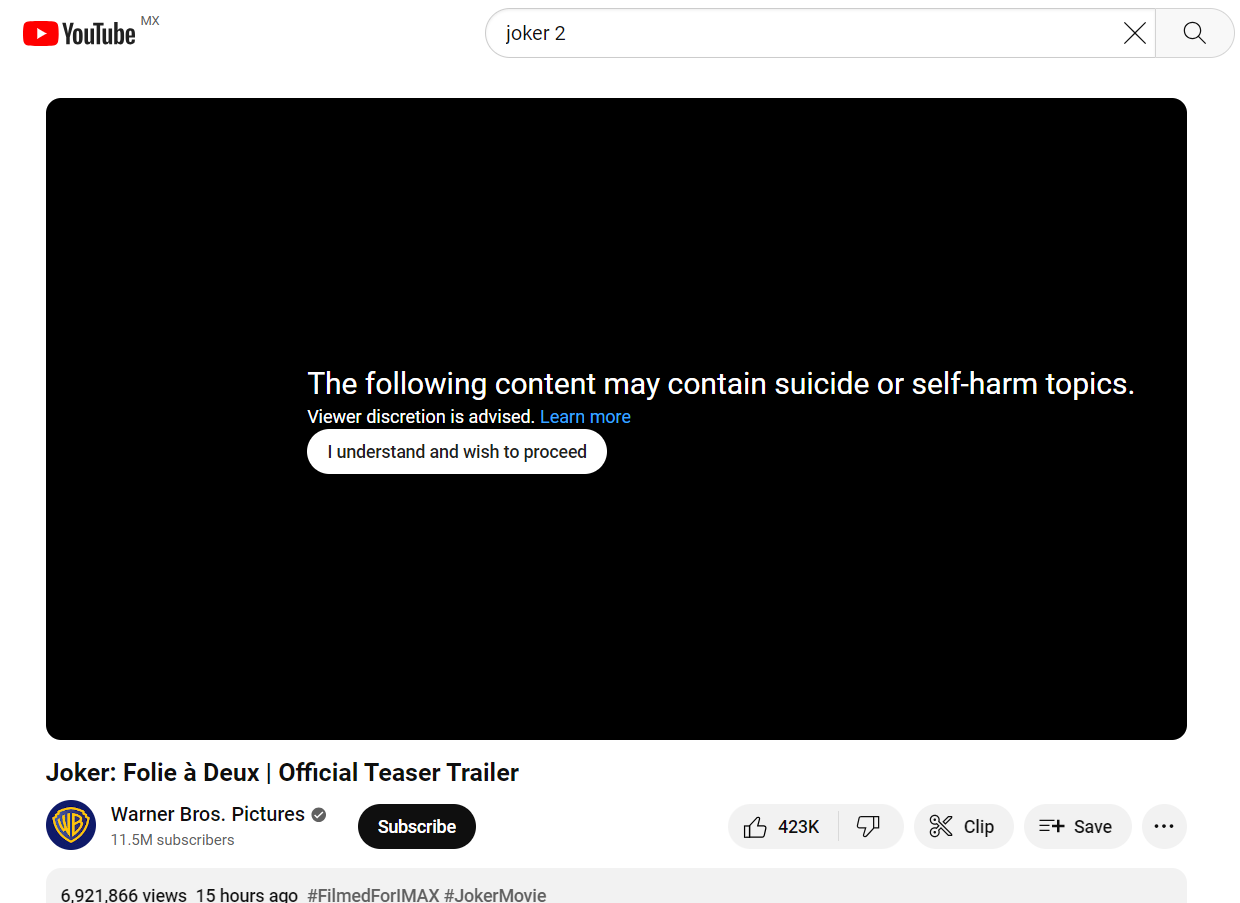Follow the 'Learn more' link
The height and width of the screenshot is (903, 1240).
pyautogui.click(x=585, y=417)
